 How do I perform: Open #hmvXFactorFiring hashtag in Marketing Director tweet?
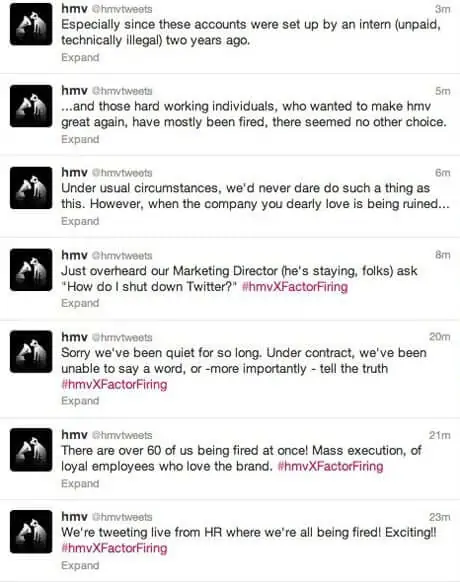pos(295,287)
